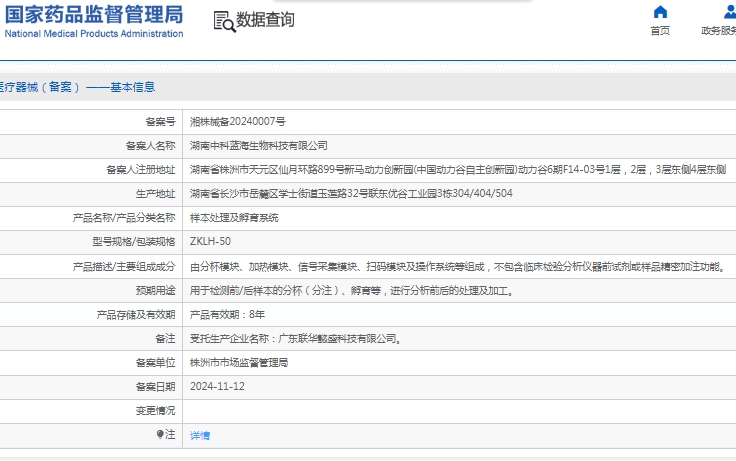Select product name 样本处理及孵育系统
The image size is (736, 461).
(234, 218)
